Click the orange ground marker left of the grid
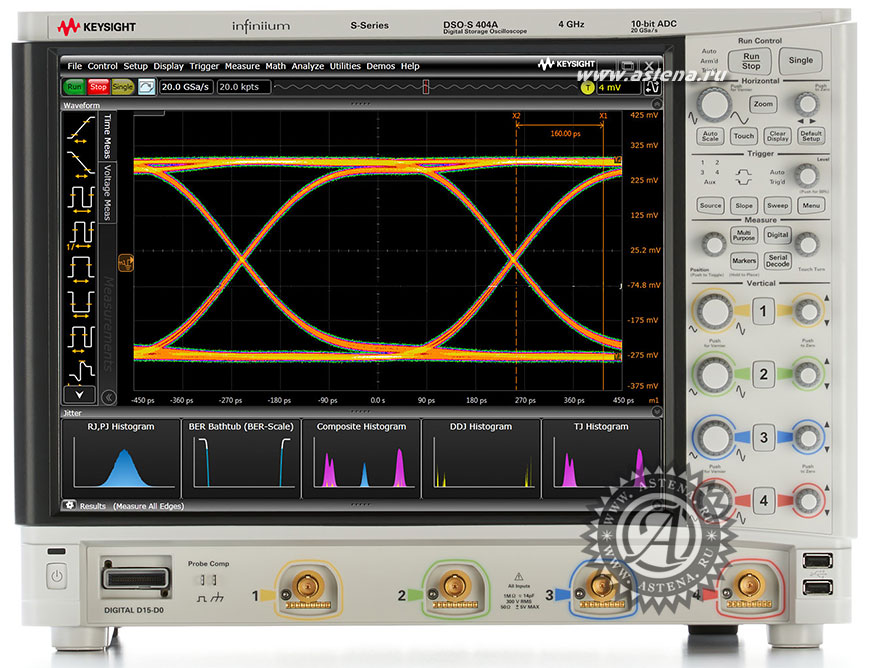This screenshot has width=870, height=668. coord(126,262)
